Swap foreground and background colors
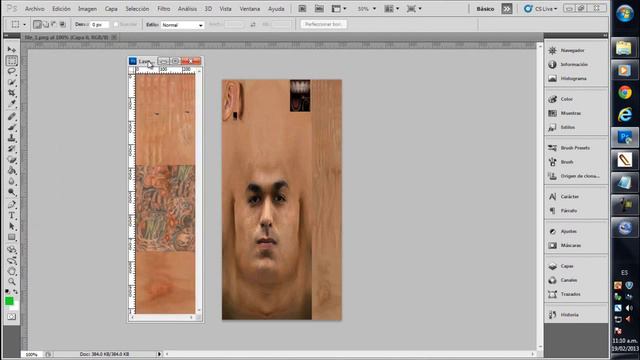The height and width of the screenshot is (360, 640). point(16,291)
